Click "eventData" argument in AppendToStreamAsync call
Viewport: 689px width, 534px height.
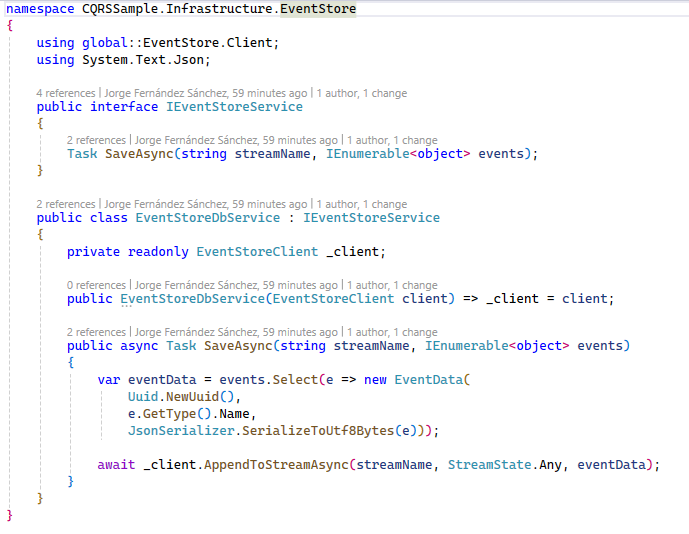pyautogui.click(x=611, y=465)
